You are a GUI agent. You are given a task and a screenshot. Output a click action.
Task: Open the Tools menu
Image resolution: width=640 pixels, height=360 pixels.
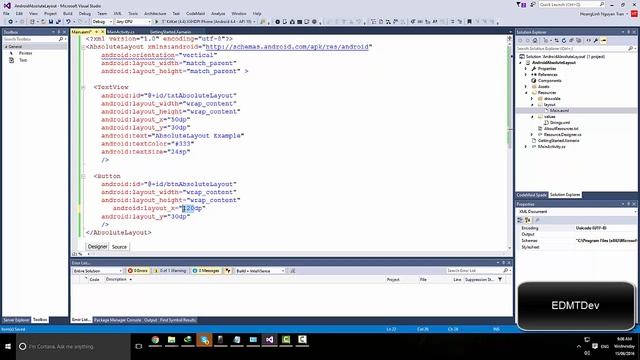[x=133, y=13]
